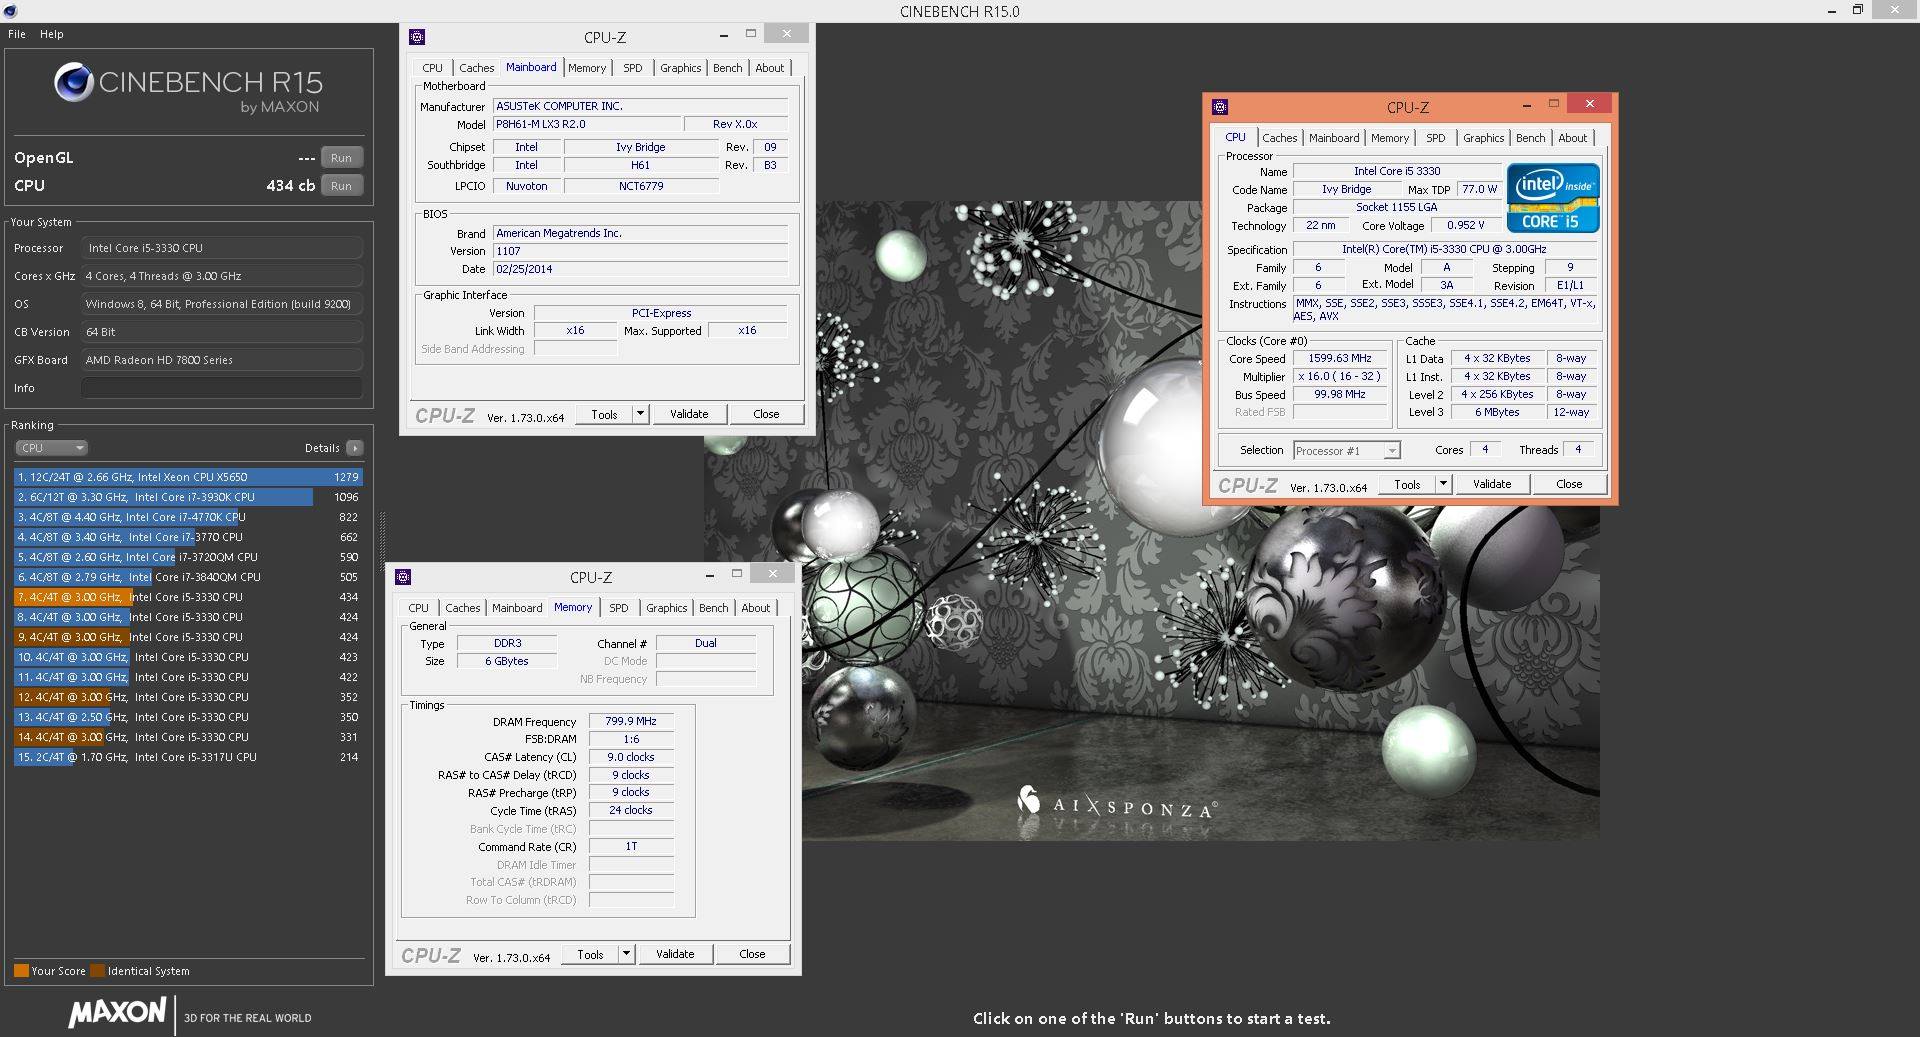The width and height of the screenshot is (1920, 1037).
Task: Open the File menu
Action: (17, 34)
